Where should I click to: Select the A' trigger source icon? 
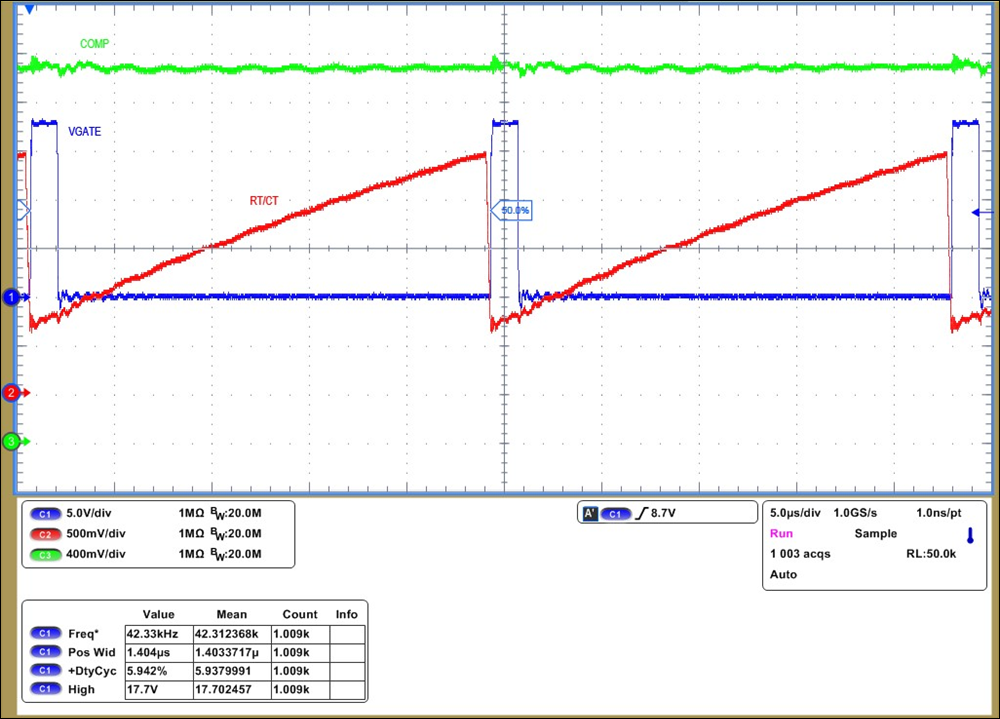point(592,512)
